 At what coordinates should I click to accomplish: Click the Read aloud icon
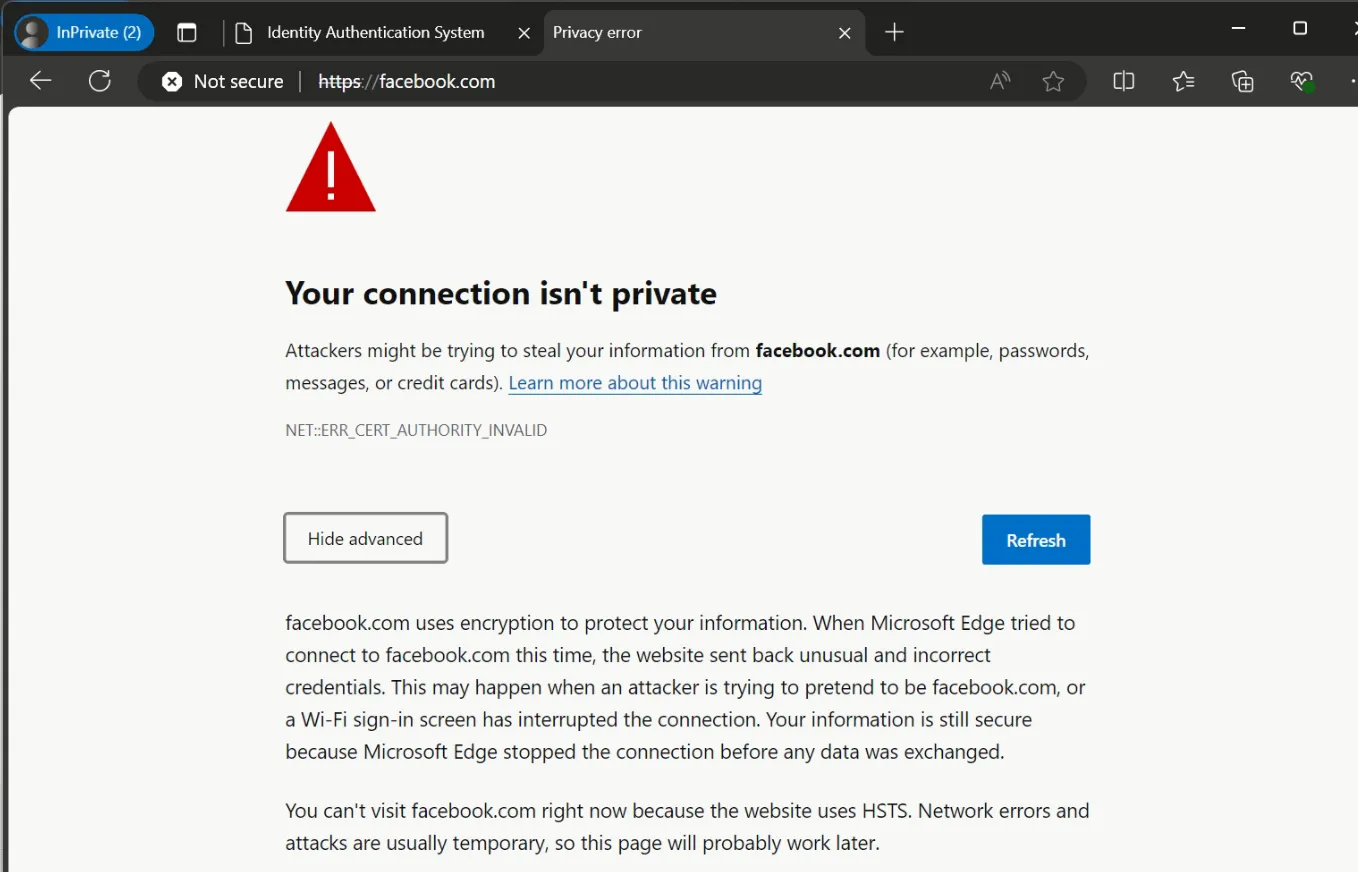1000,82
